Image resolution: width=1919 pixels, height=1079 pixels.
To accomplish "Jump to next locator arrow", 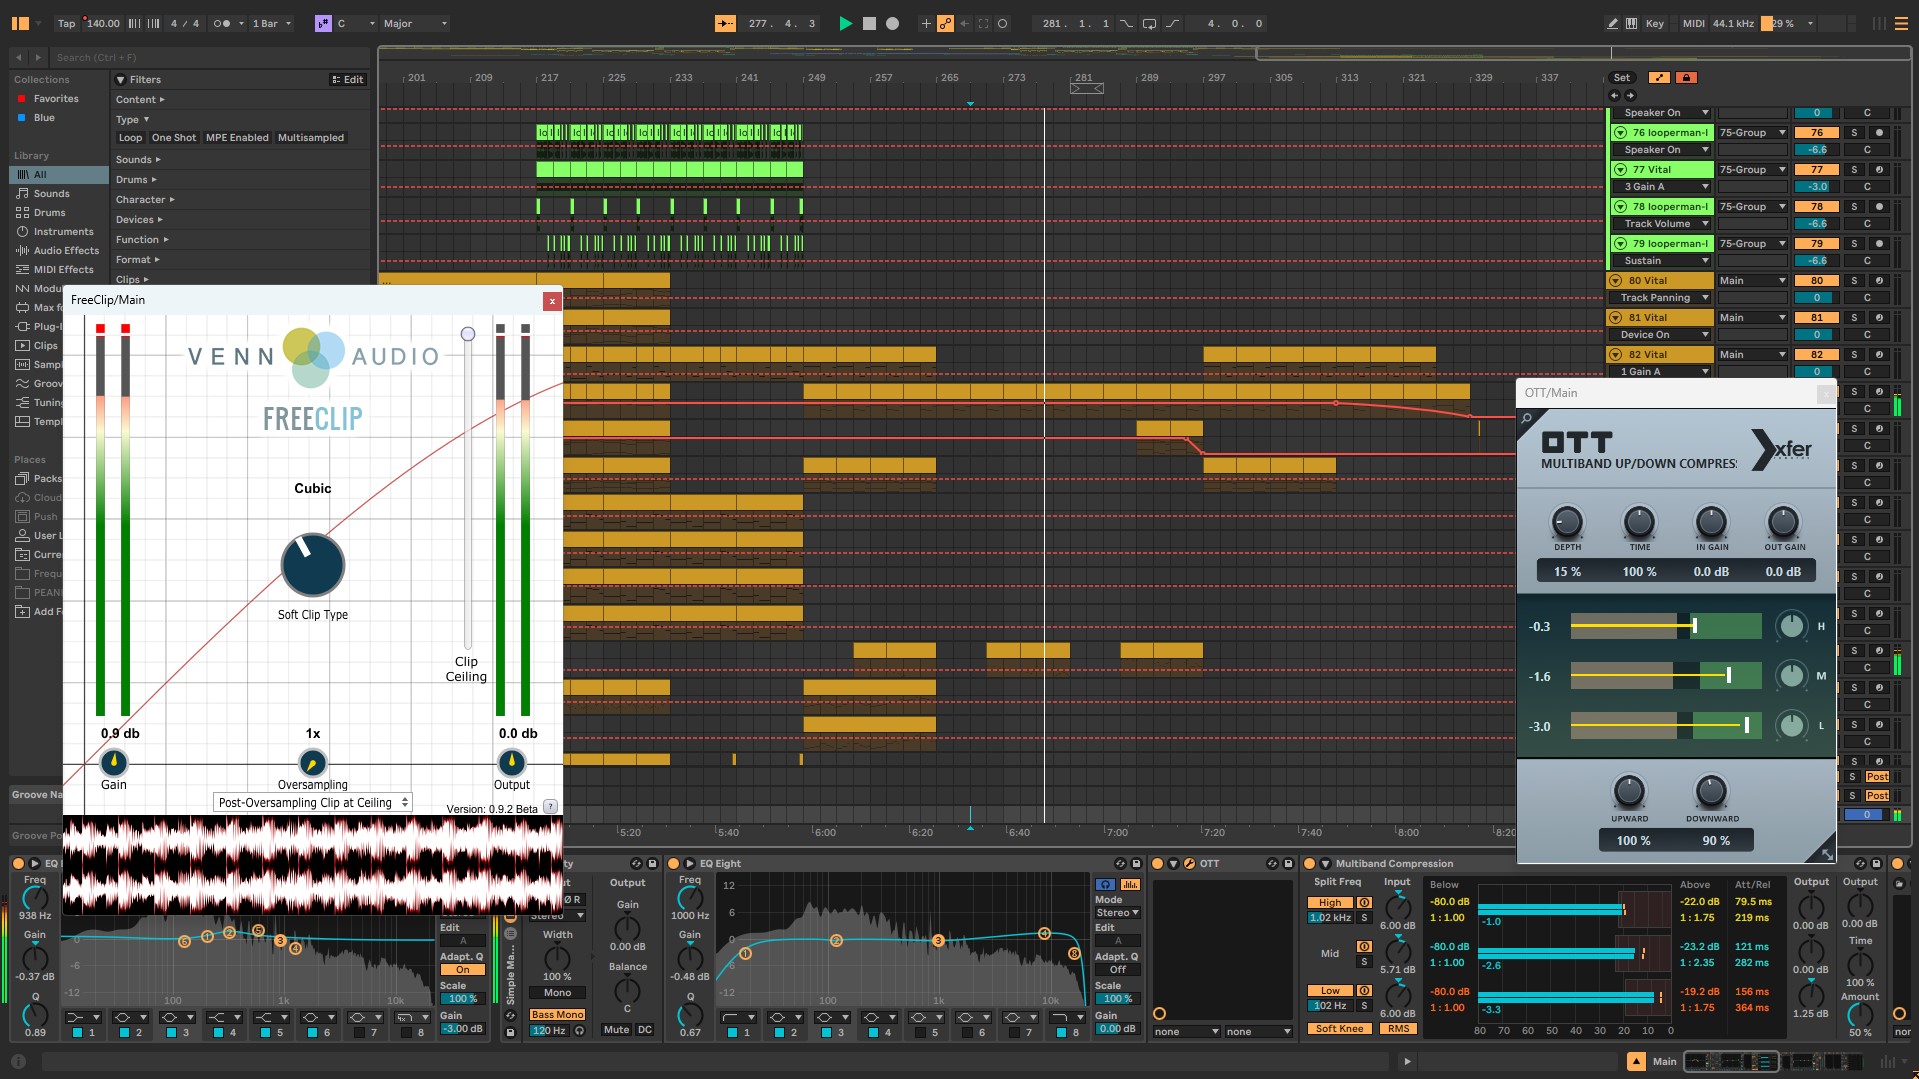I will (1630, 95).
